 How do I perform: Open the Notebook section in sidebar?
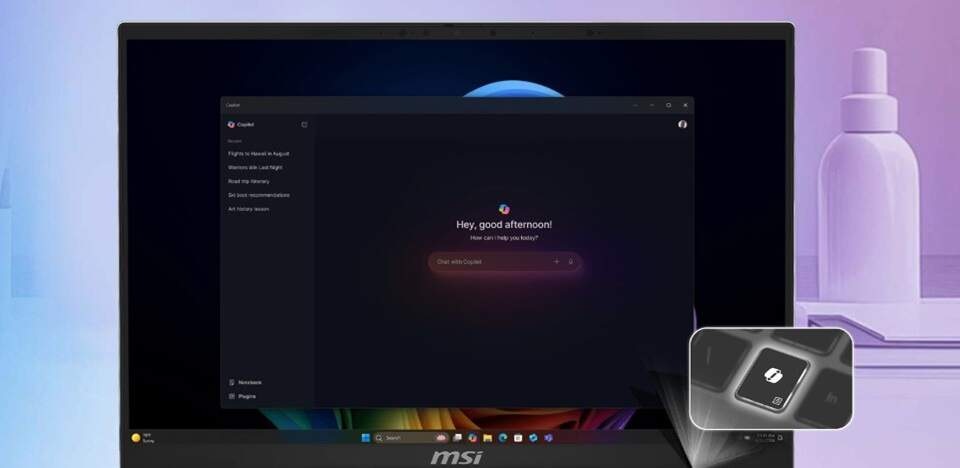pos(245,382)
